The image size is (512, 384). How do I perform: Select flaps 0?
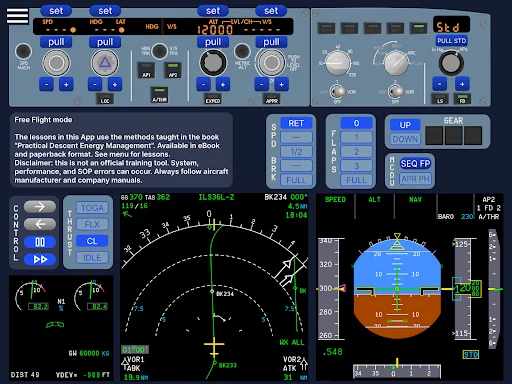356,123
